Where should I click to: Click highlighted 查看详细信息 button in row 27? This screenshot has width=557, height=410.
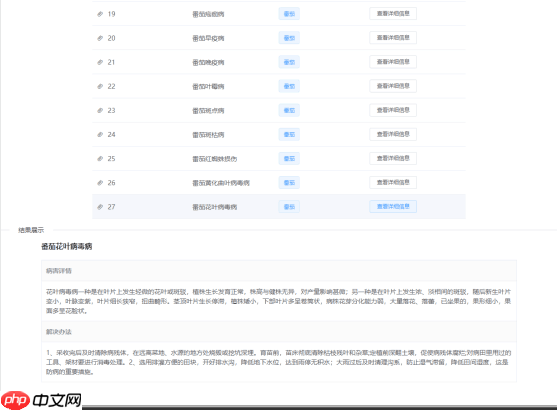point(393,206)
